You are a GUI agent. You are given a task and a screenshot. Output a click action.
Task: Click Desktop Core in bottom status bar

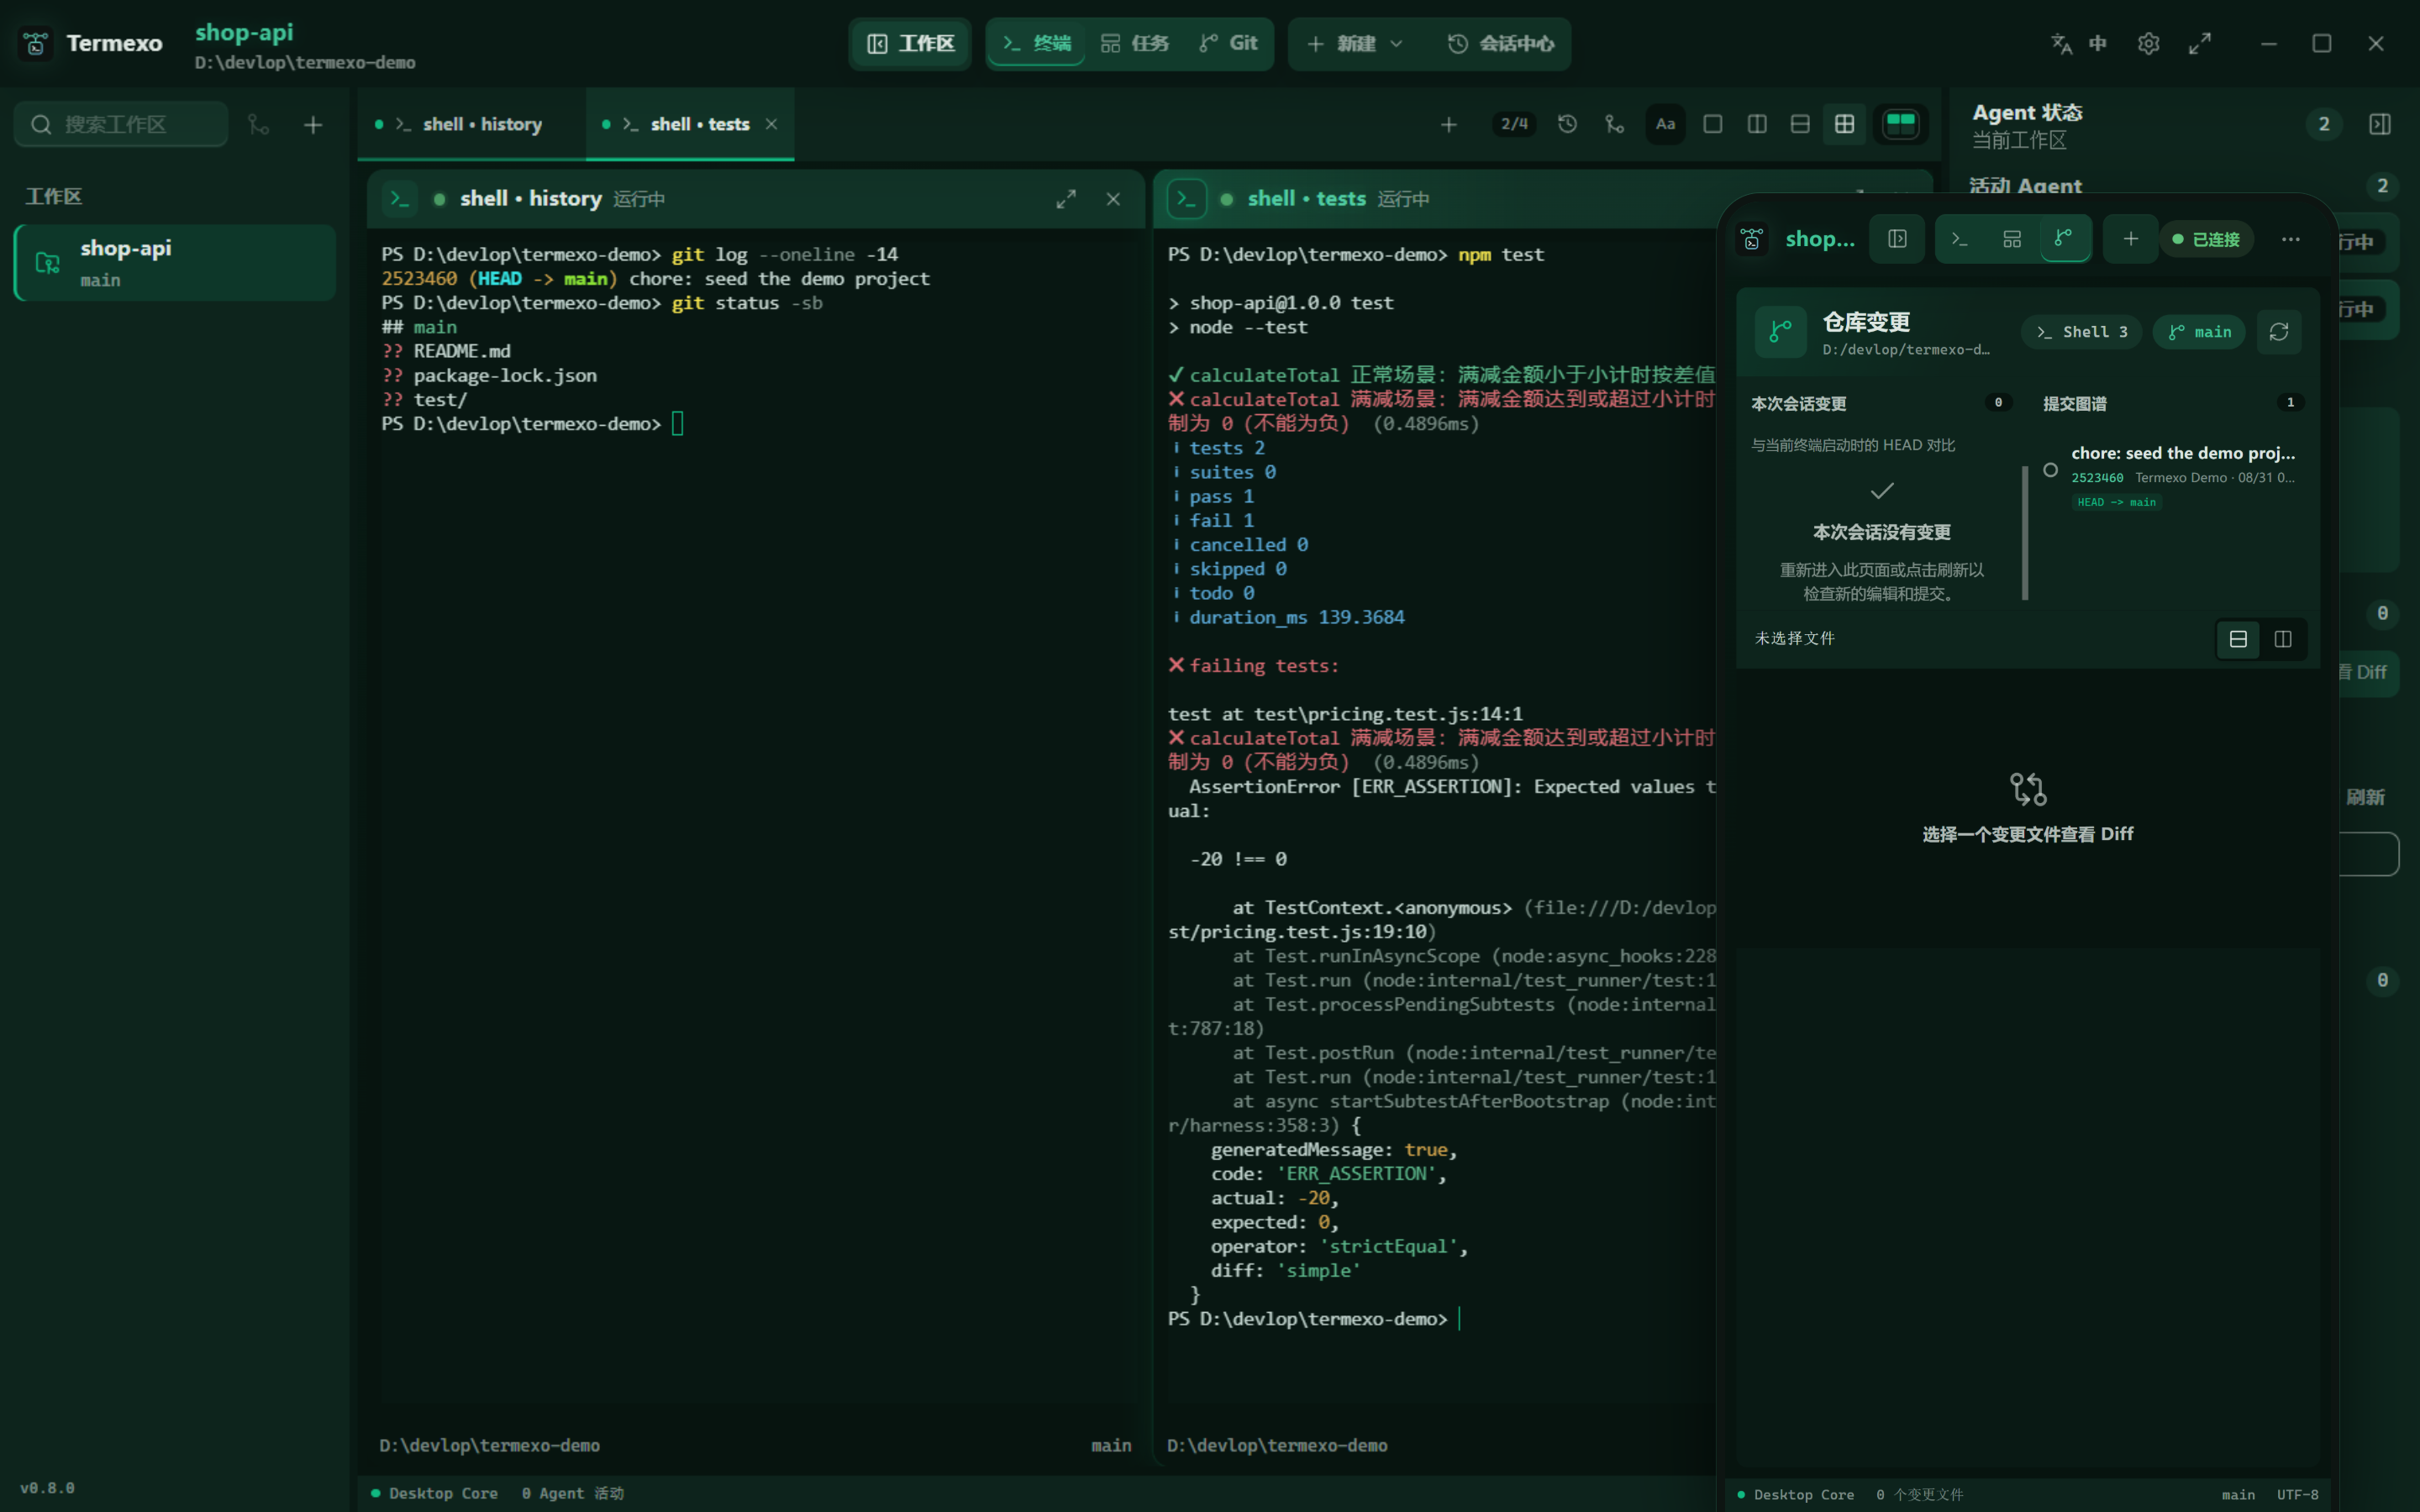coord(435,1493)
